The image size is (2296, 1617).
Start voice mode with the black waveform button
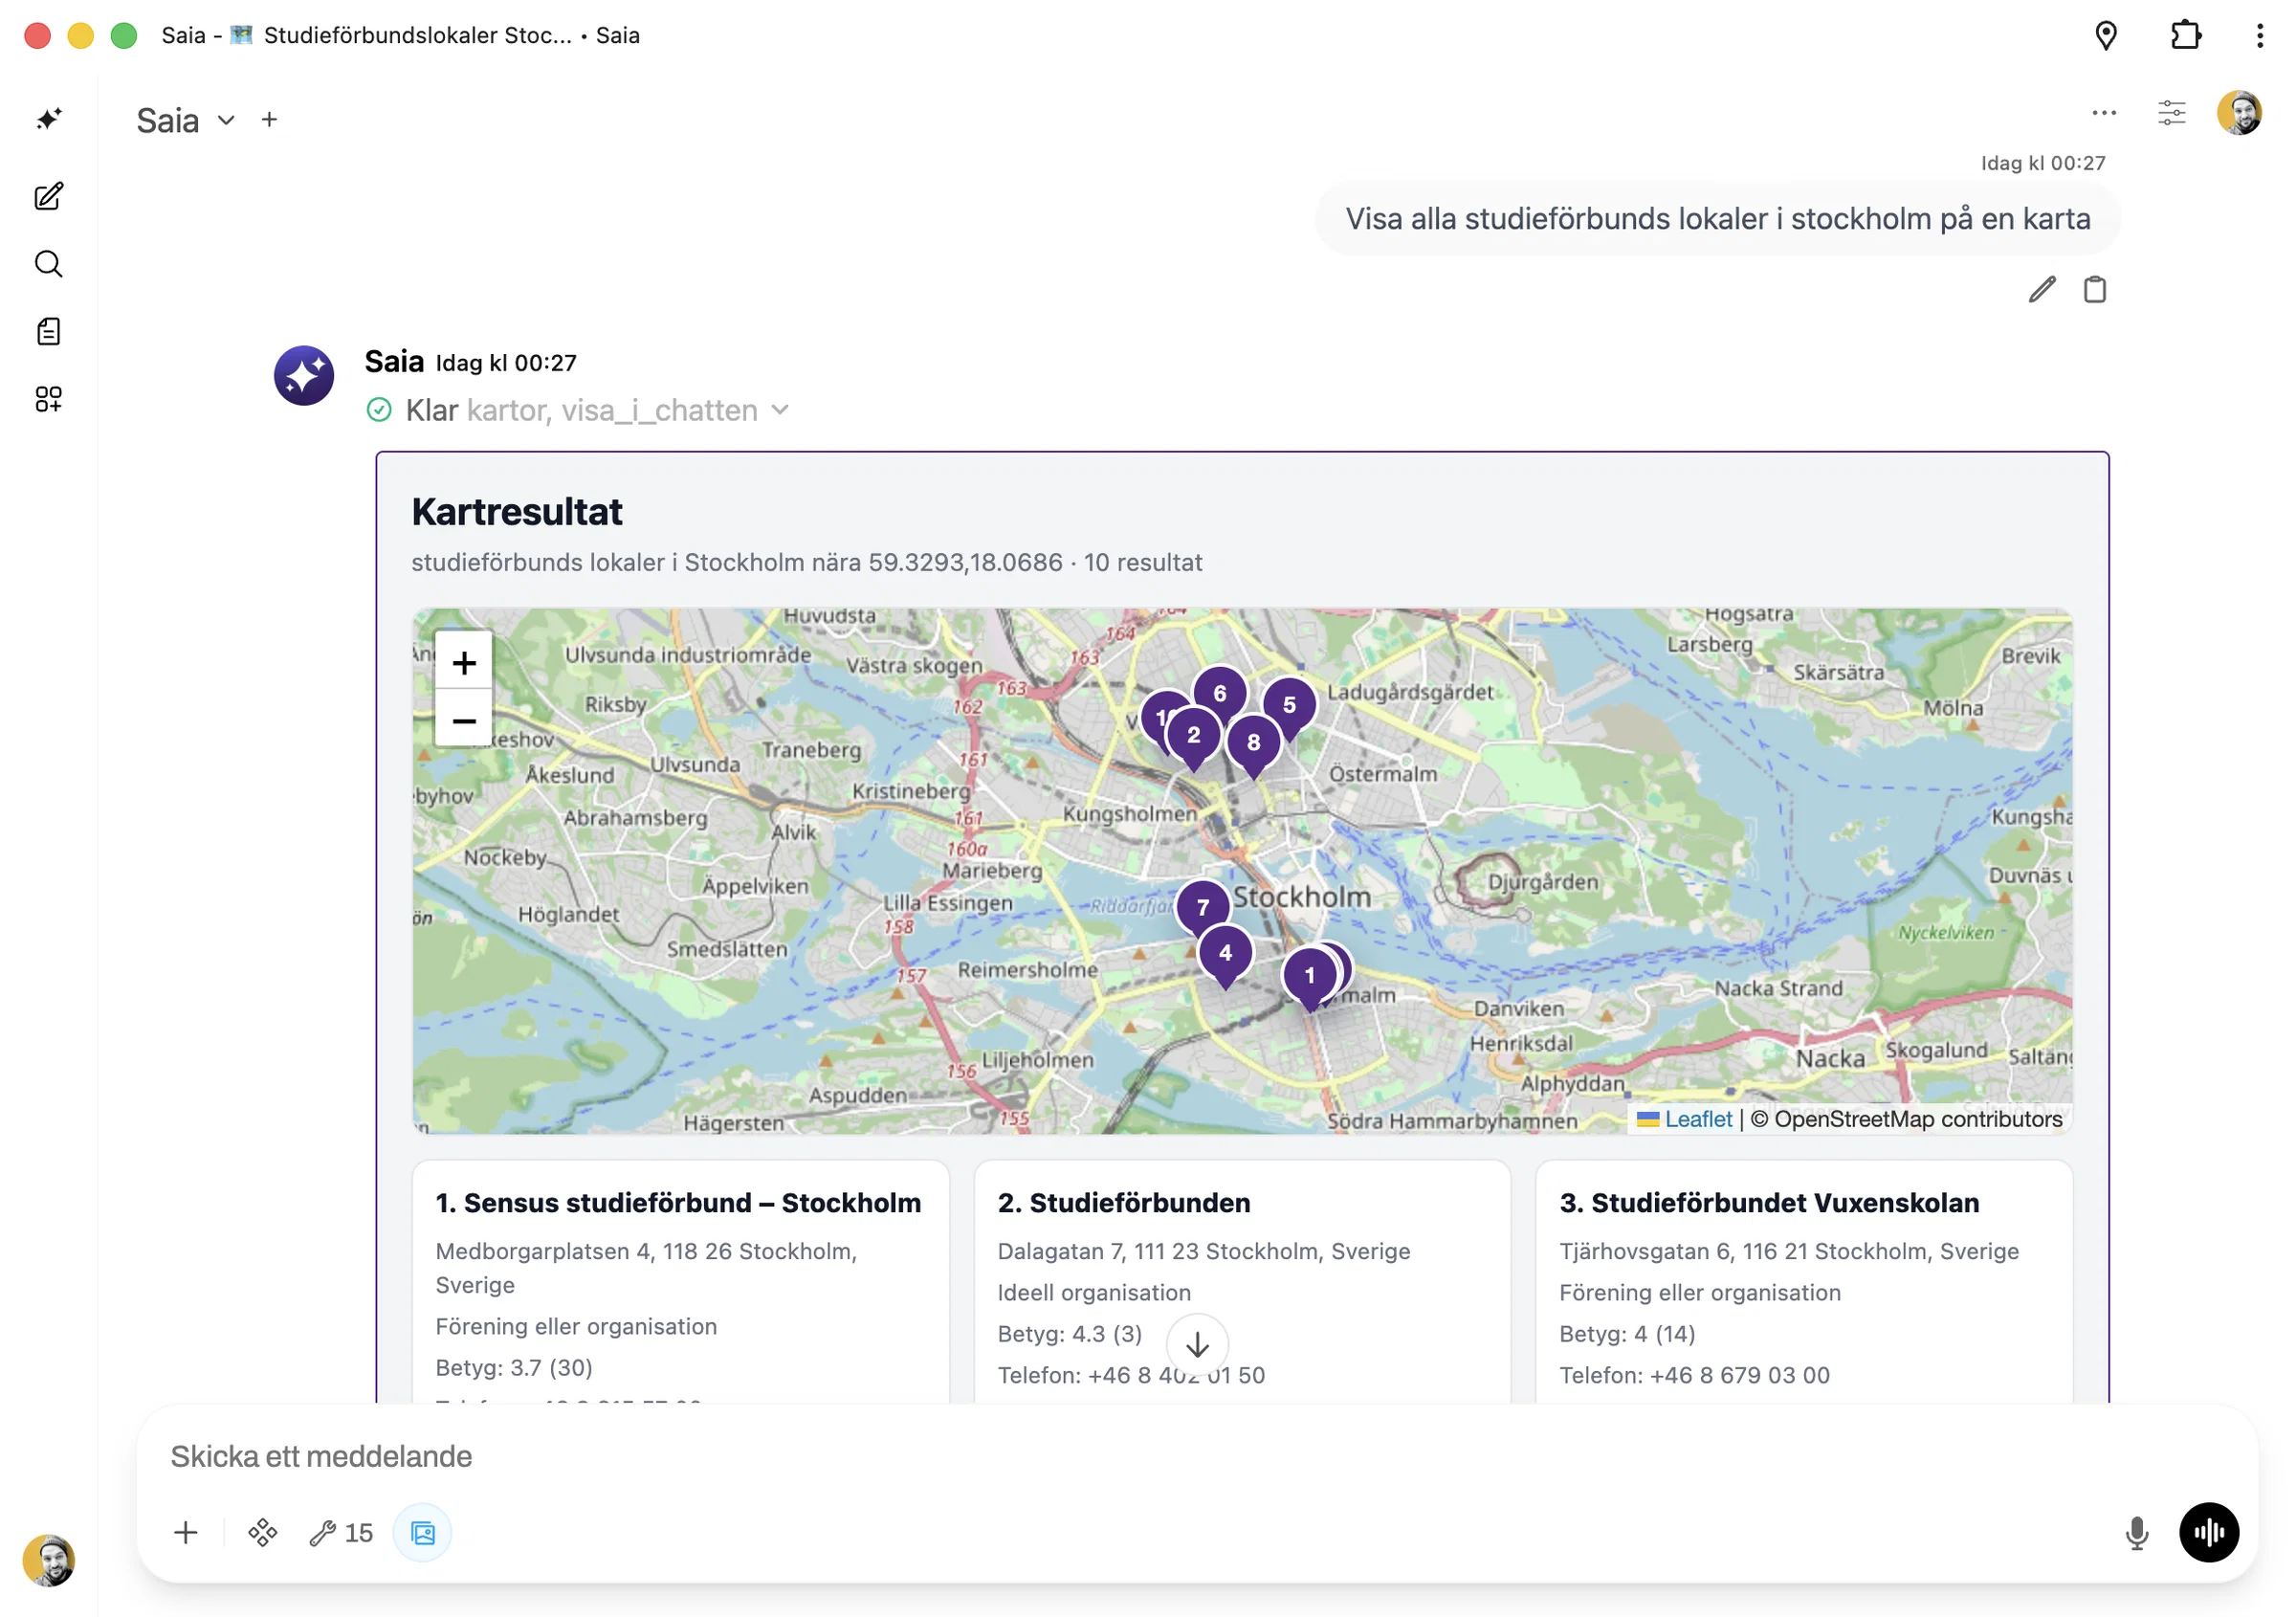pos(2209,1533)
